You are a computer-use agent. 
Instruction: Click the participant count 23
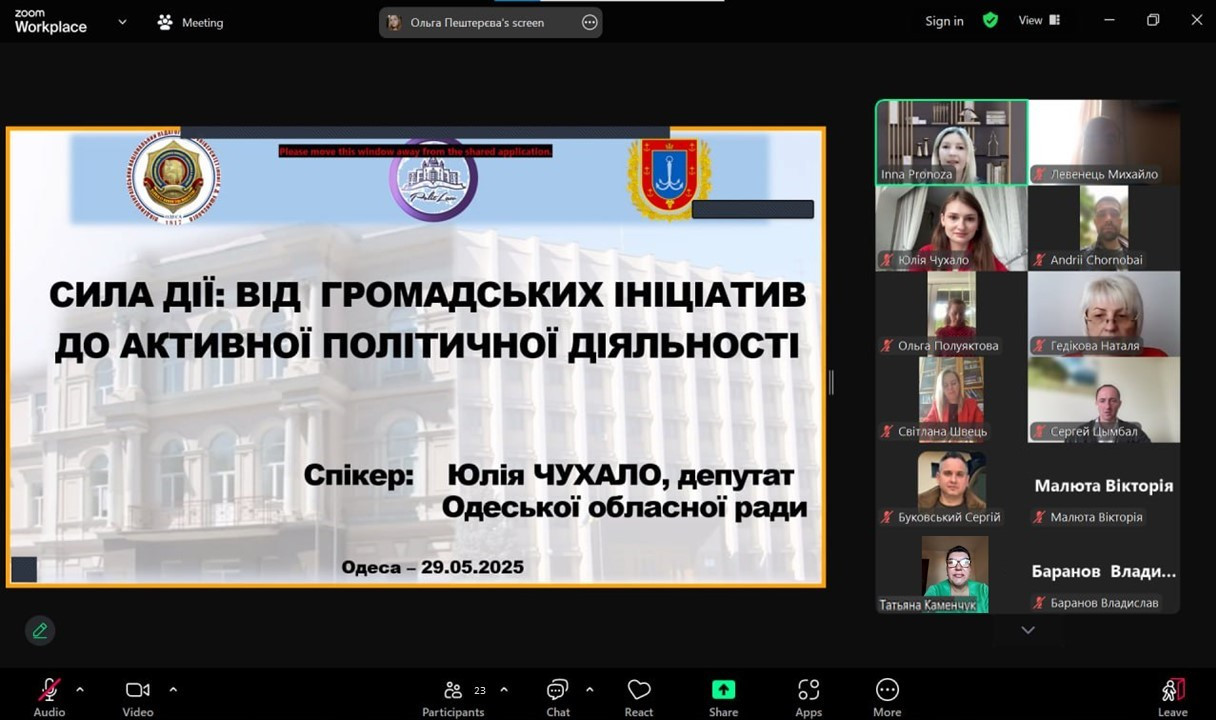click(480, 690)
